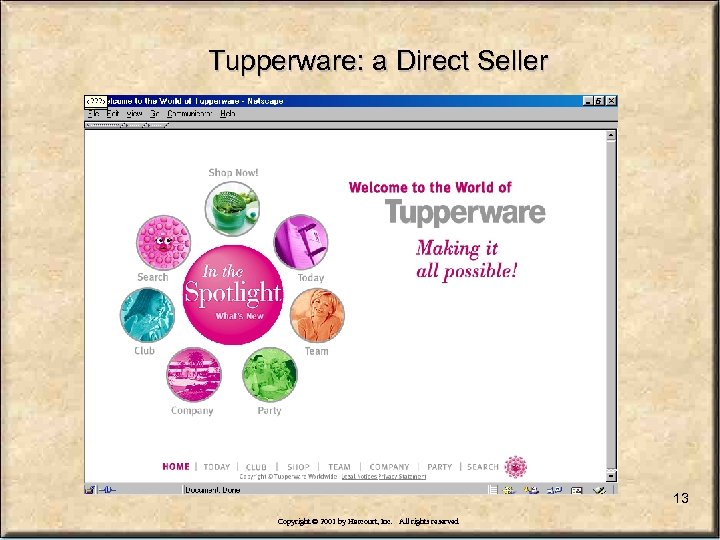This screenshot has height=540, width=720.
Task: Click TODAY in the bottom navigation
Action: point(217,467)
